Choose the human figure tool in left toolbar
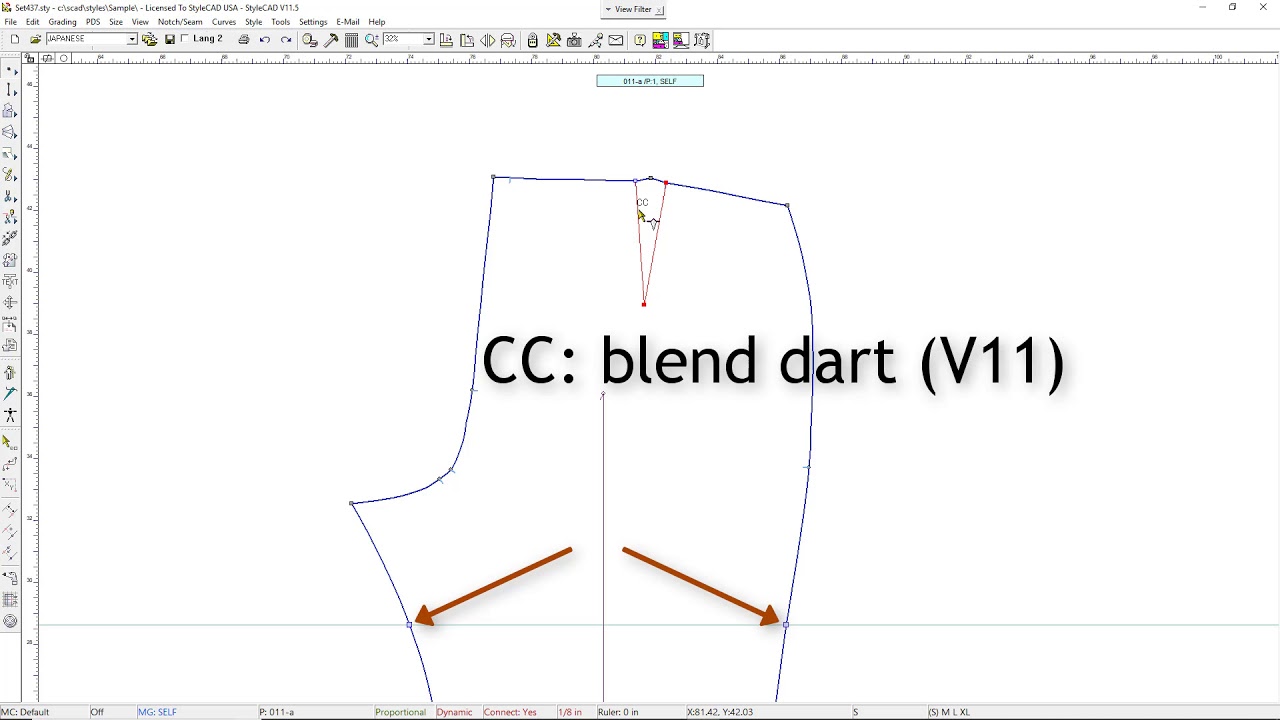Image resolution: width=1280 pixels, height=720 pixels. click(10, 414)
